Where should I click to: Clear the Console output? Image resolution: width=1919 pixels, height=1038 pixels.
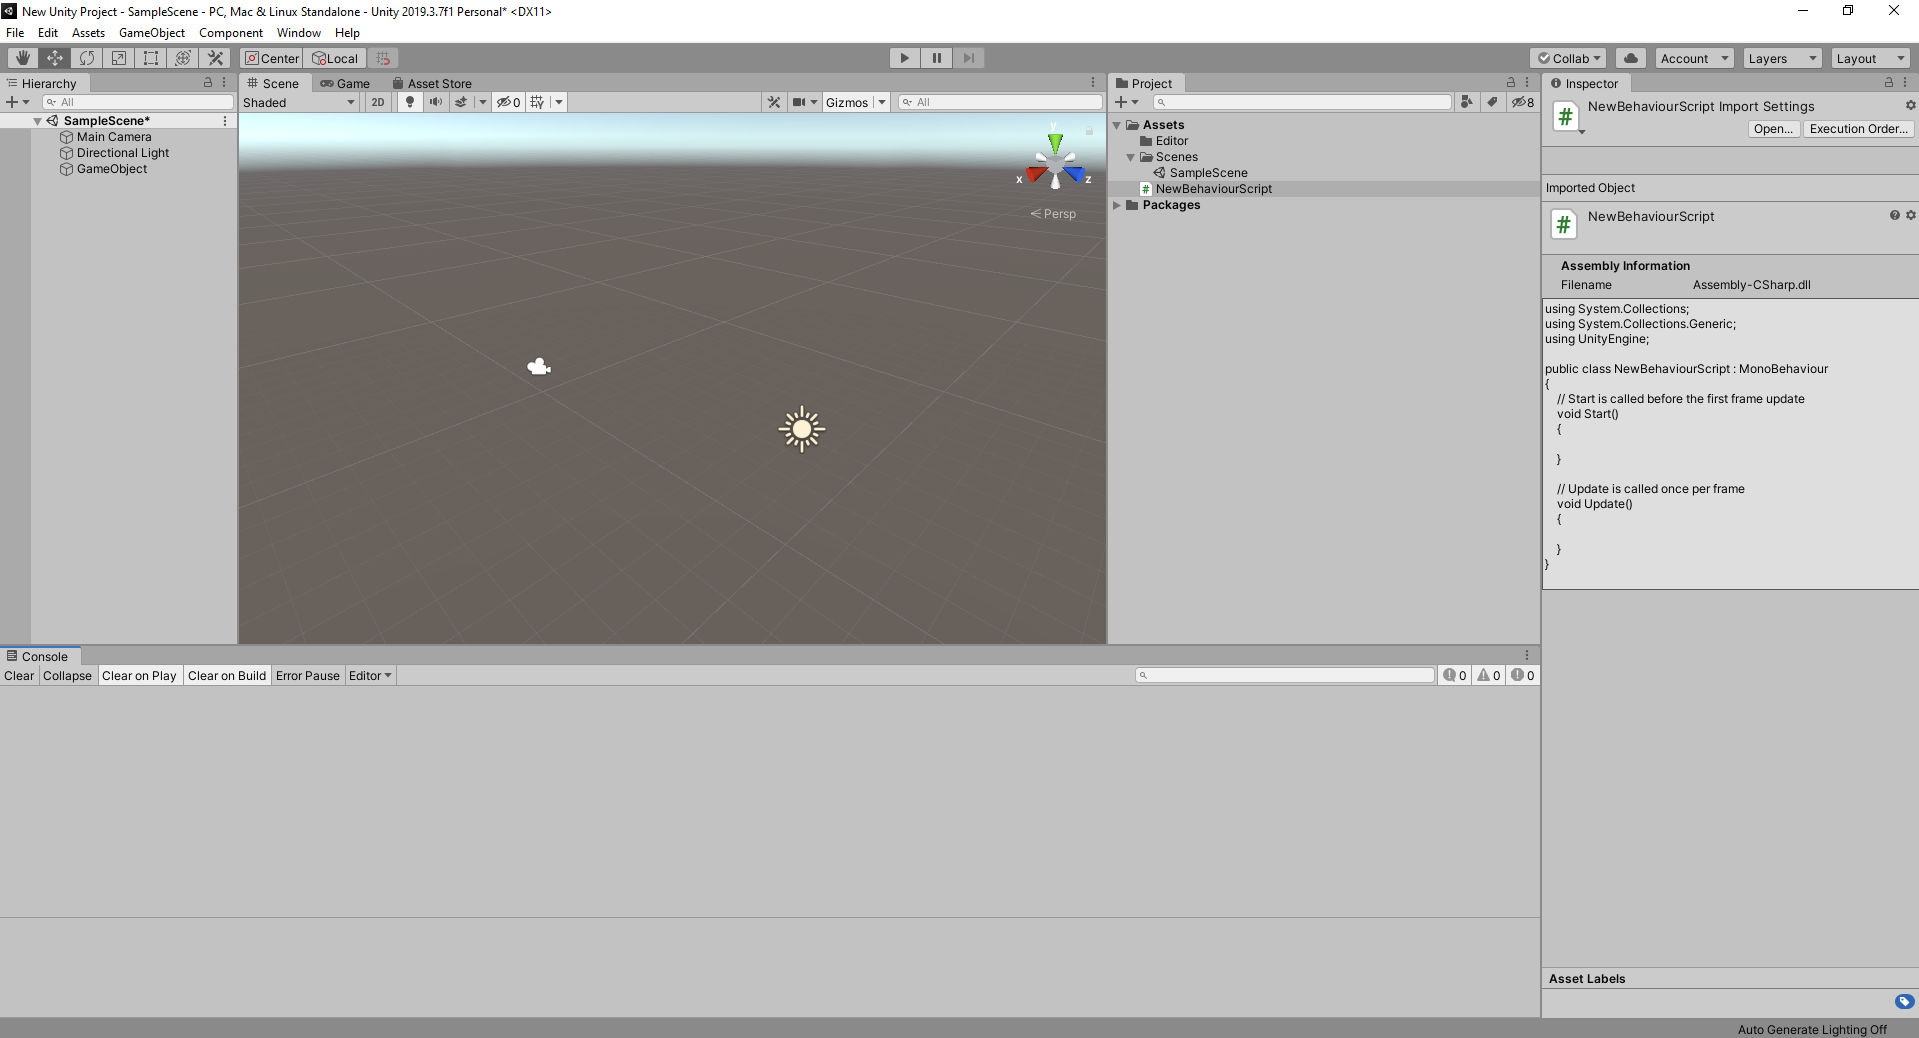(18, 675)
